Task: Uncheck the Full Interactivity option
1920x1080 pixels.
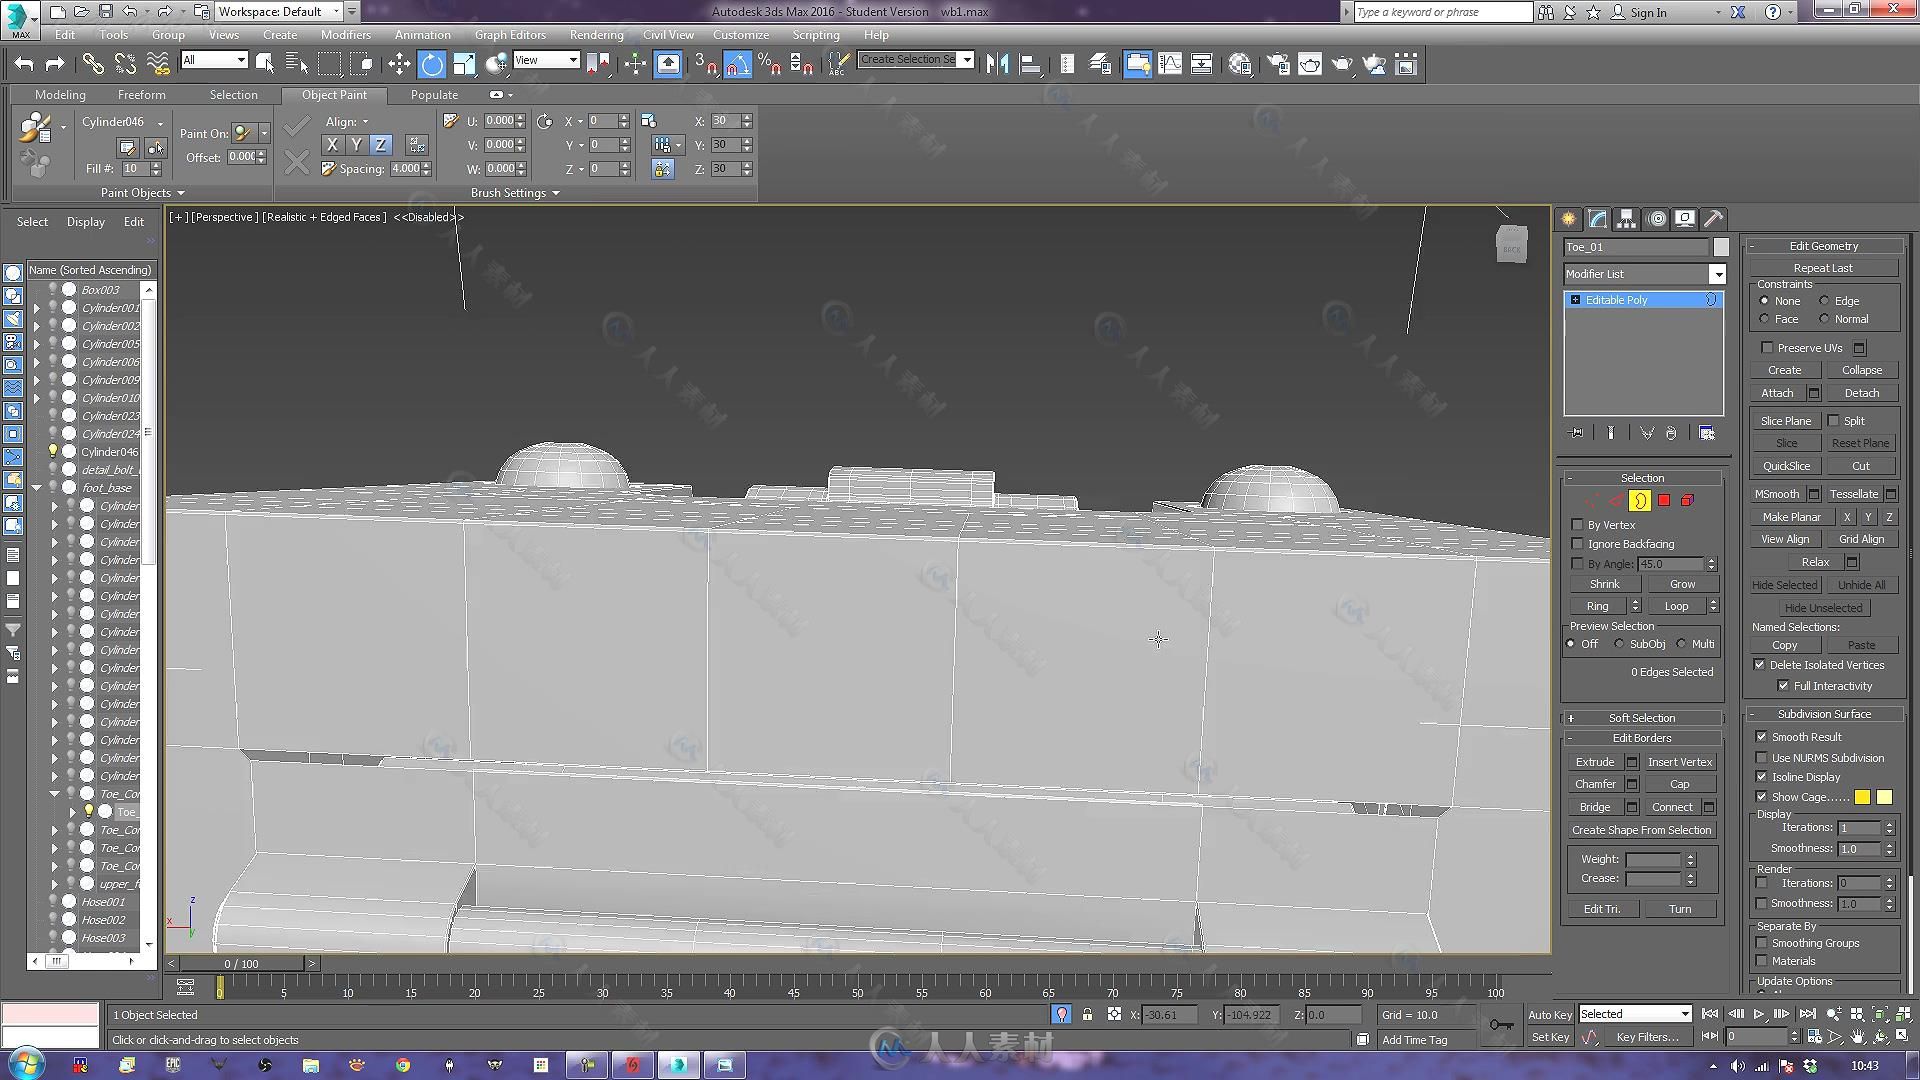Action: pyautogui.click(x=1783, y=686)
